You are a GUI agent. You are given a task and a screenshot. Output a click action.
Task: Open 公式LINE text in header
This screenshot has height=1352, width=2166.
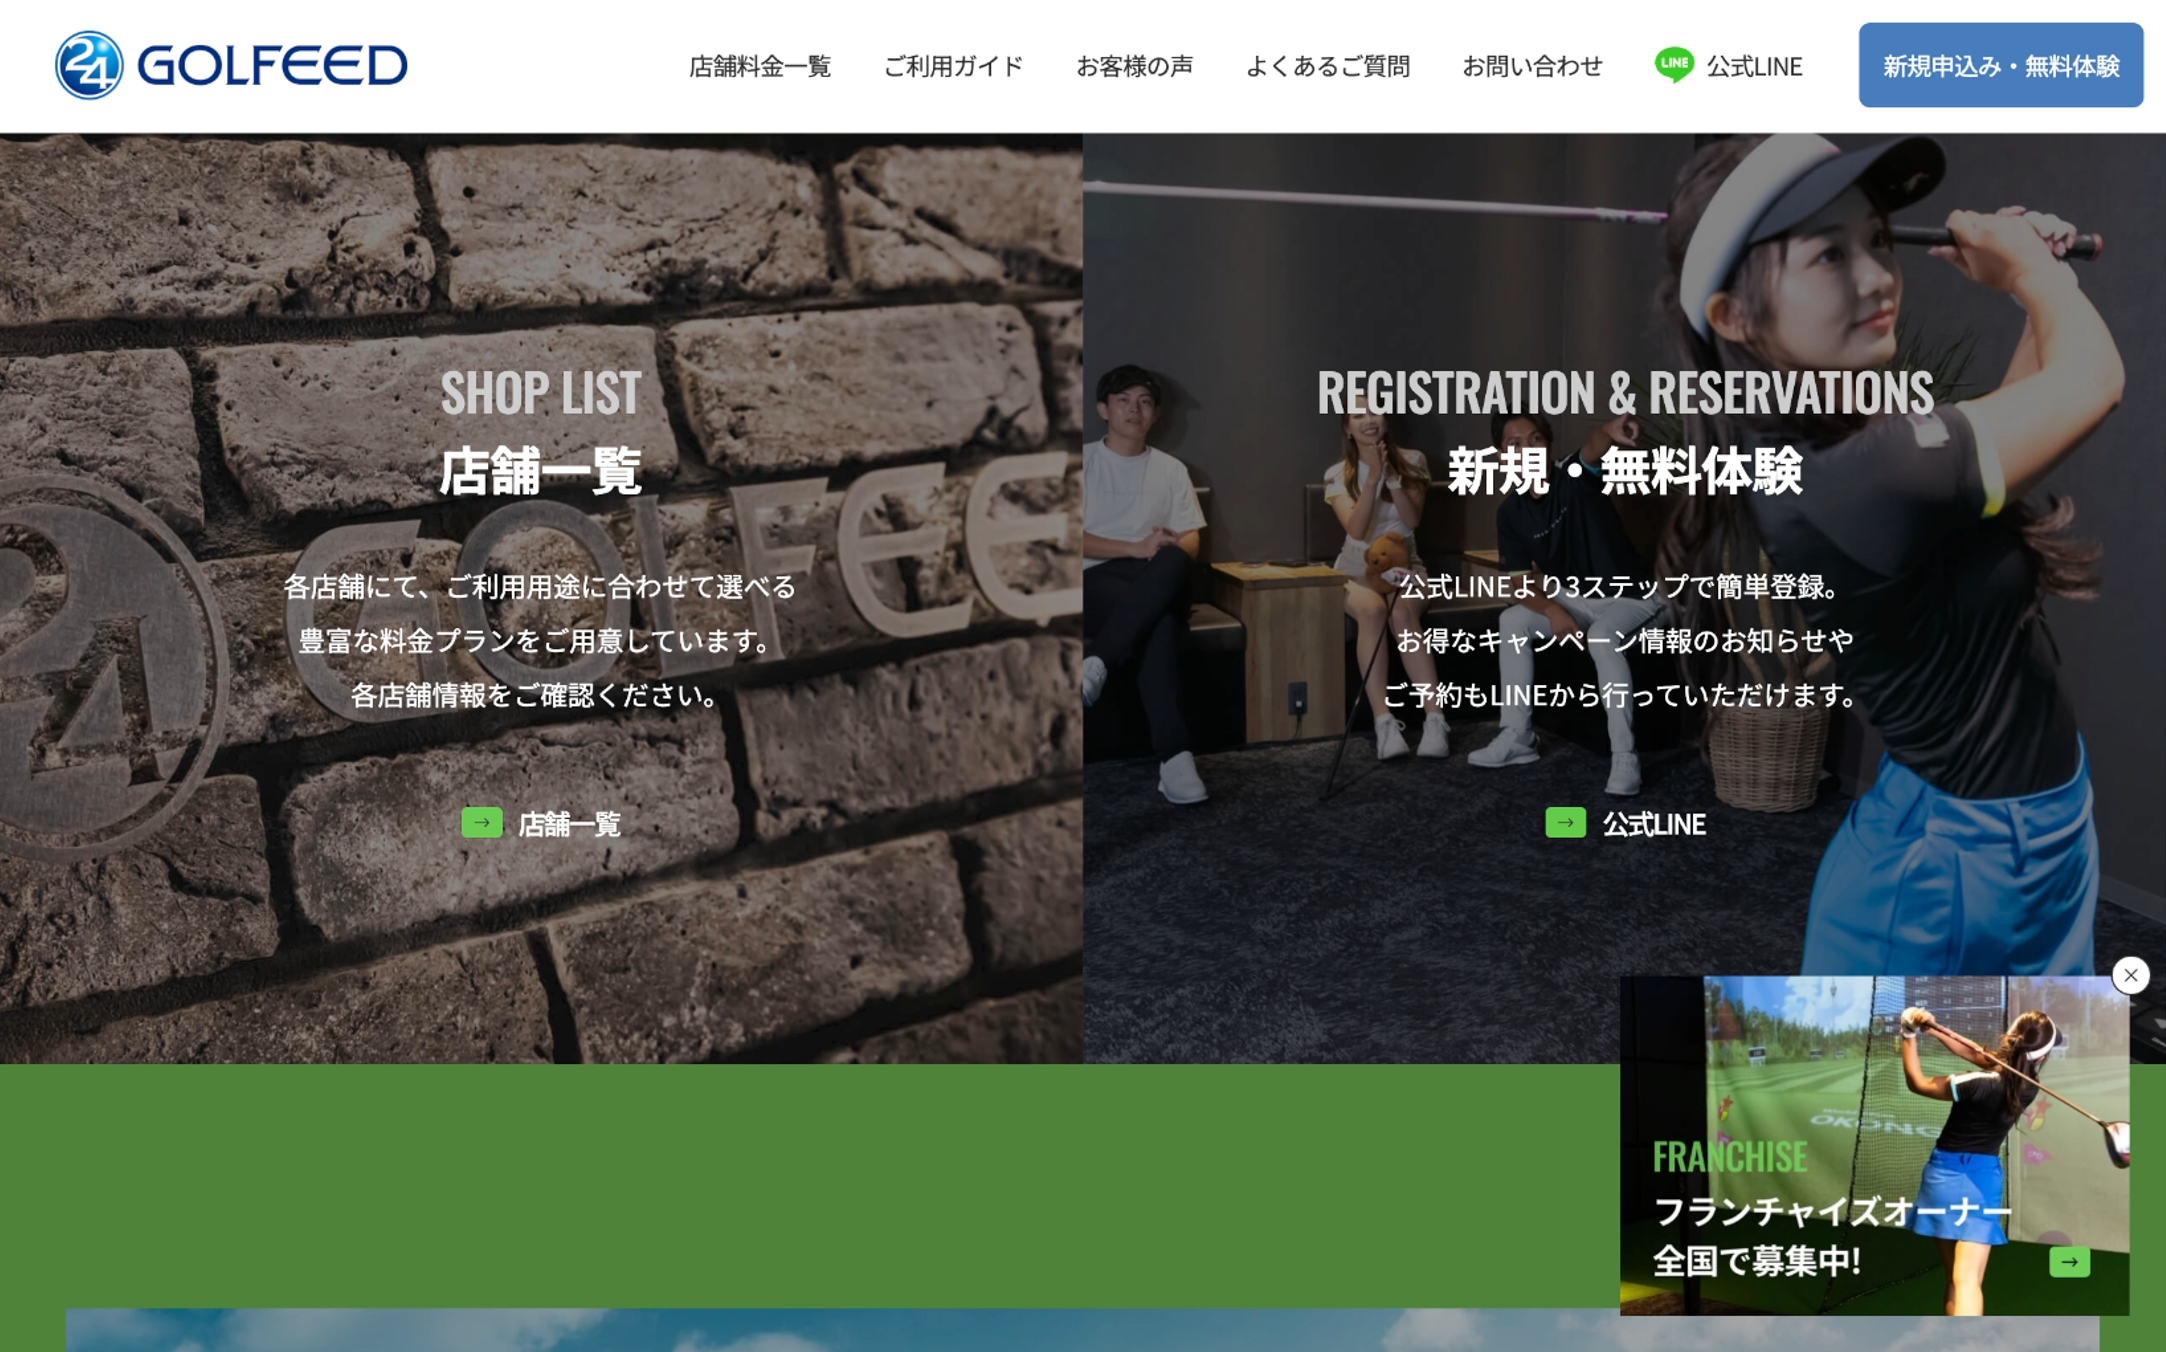pyautogui.click(x=1754, y=66)
